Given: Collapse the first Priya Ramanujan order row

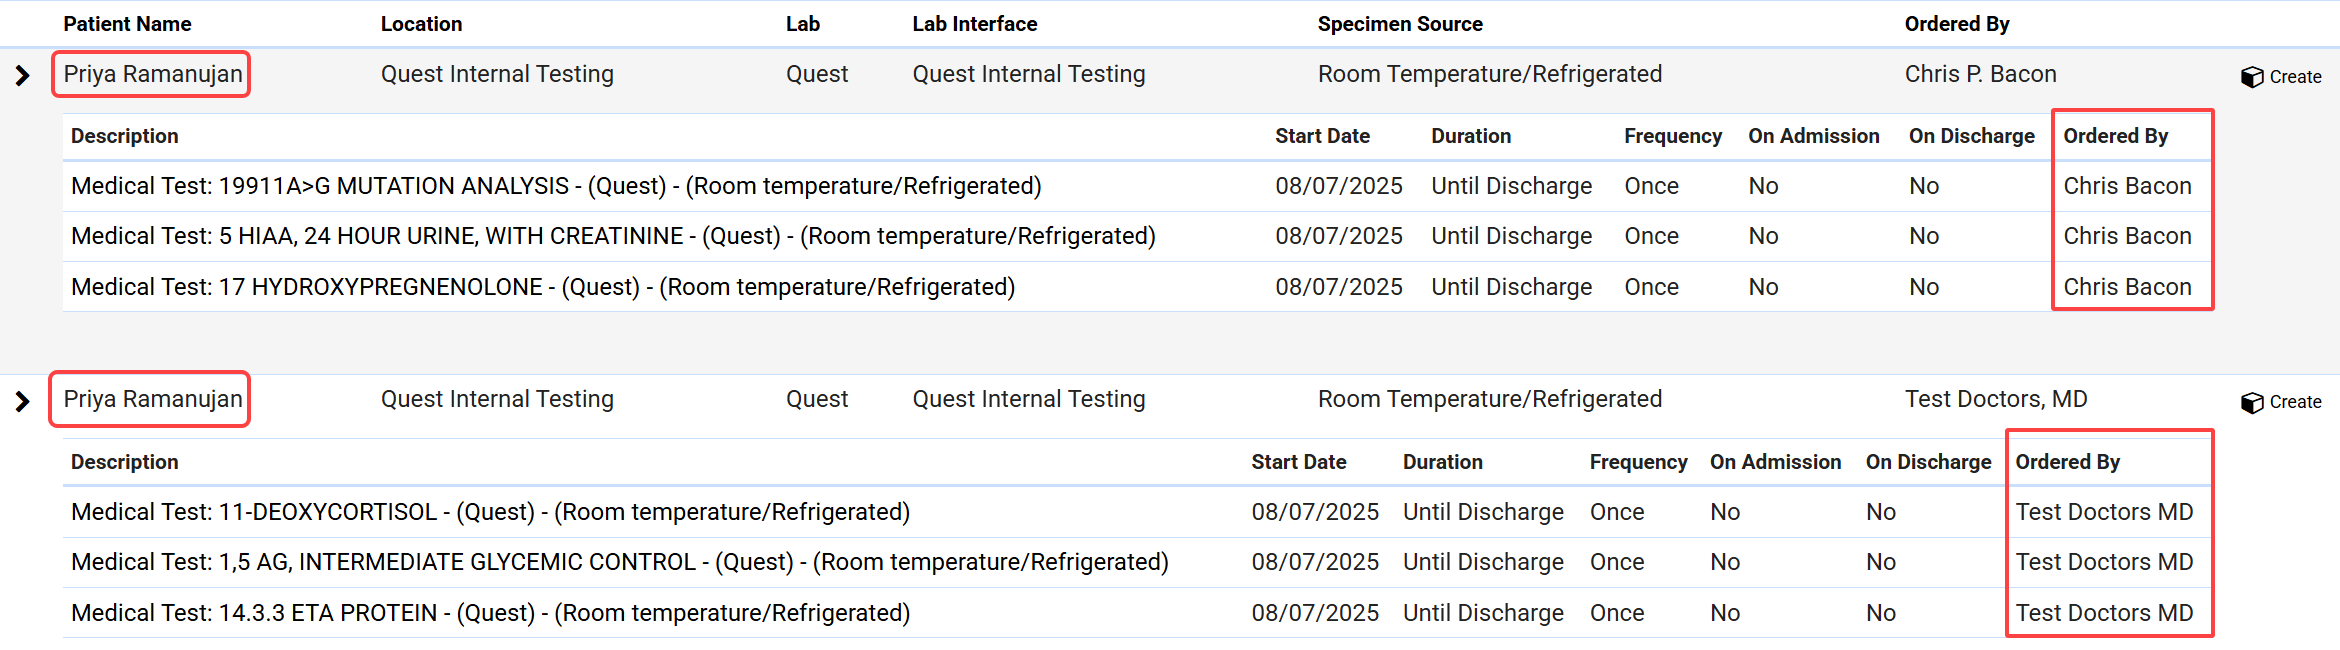Looking at the screenshot, I should tap(23, 75).
